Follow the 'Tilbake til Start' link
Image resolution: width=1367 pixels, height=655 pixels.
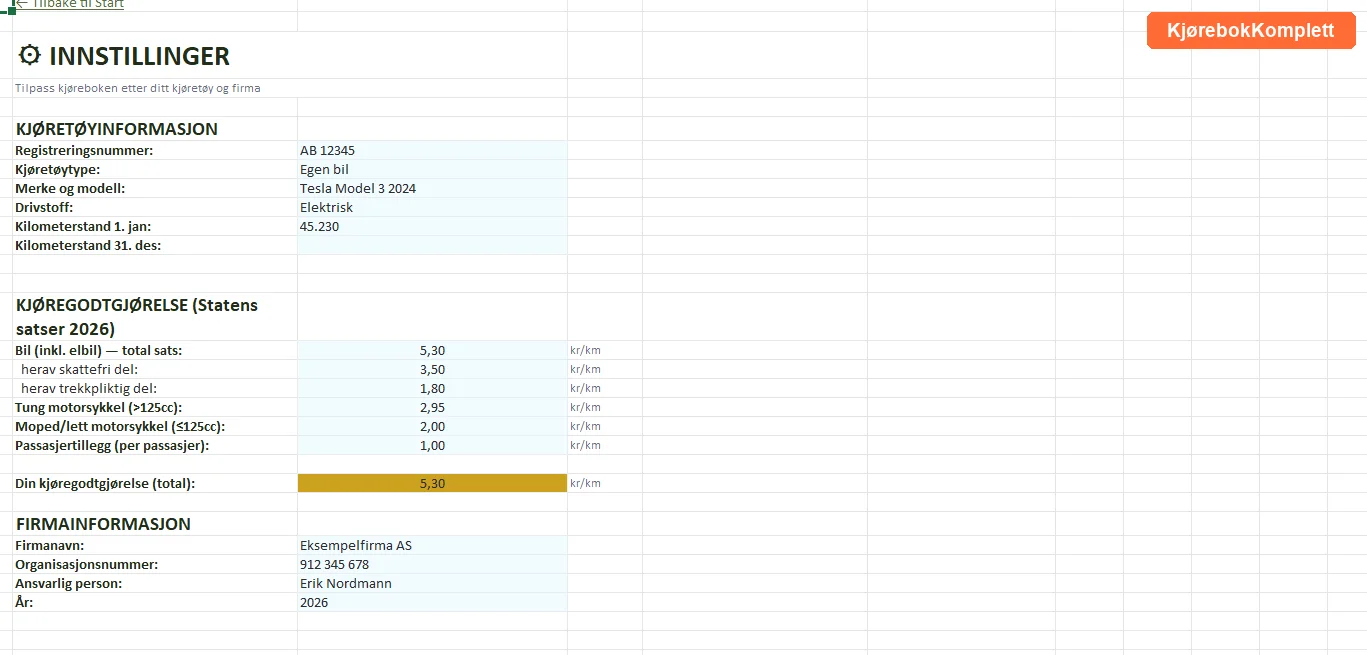pos(70,4)
